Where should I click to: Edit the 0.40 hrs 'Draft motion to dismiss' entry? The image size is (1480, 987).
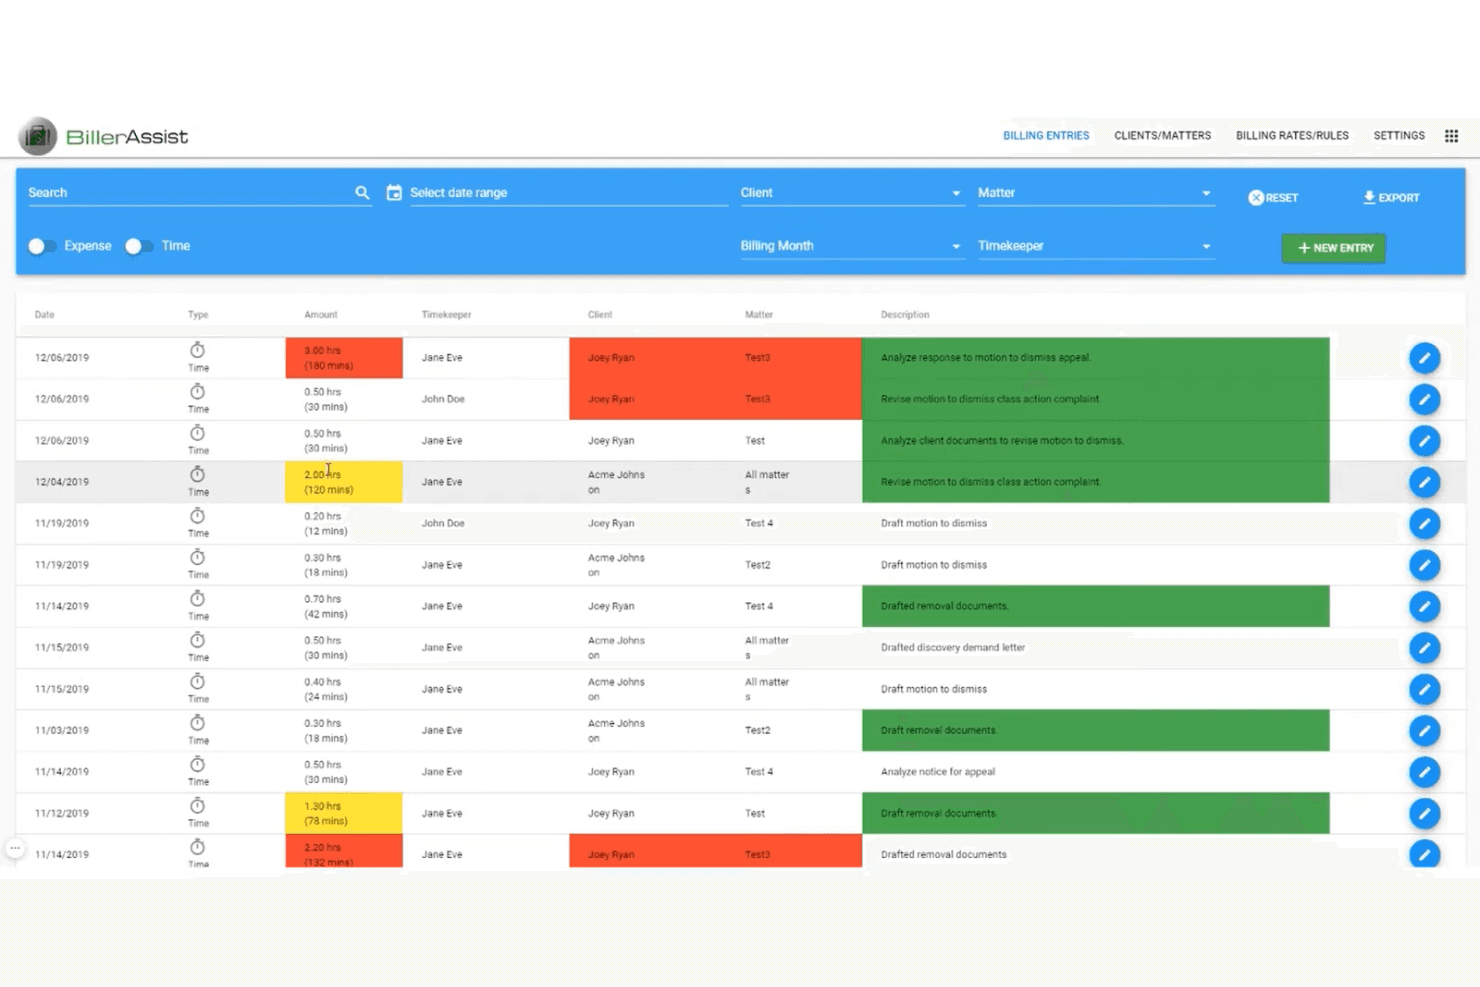tap(1424, 690)
